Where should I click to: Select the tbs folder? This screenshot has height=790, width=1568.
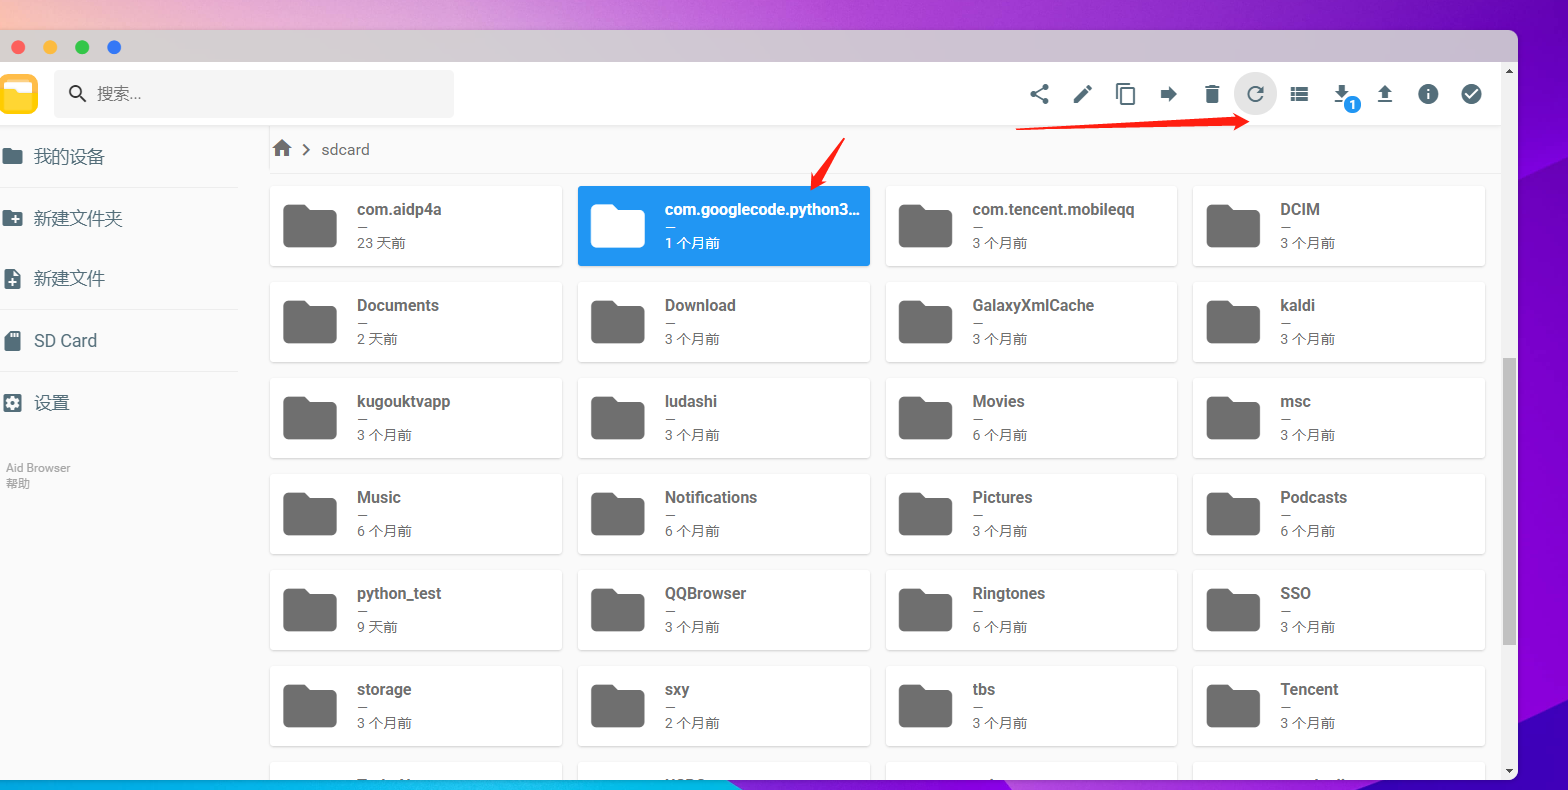click(x=1032, y=706)
